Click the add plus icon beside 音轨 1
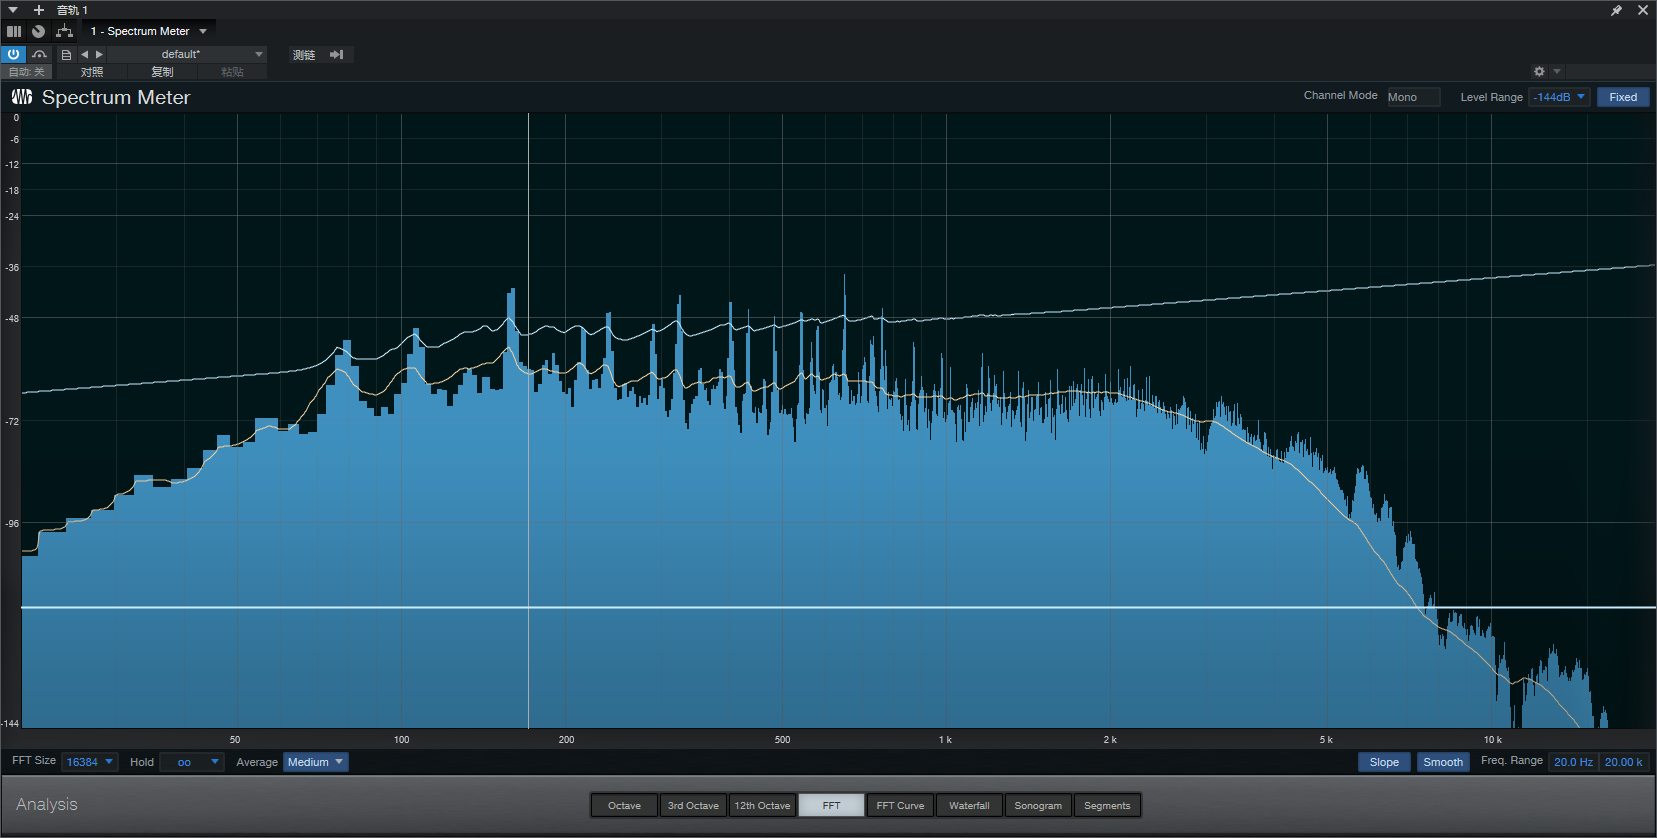This screenshot has width=1657, height=838. [39, 10]
